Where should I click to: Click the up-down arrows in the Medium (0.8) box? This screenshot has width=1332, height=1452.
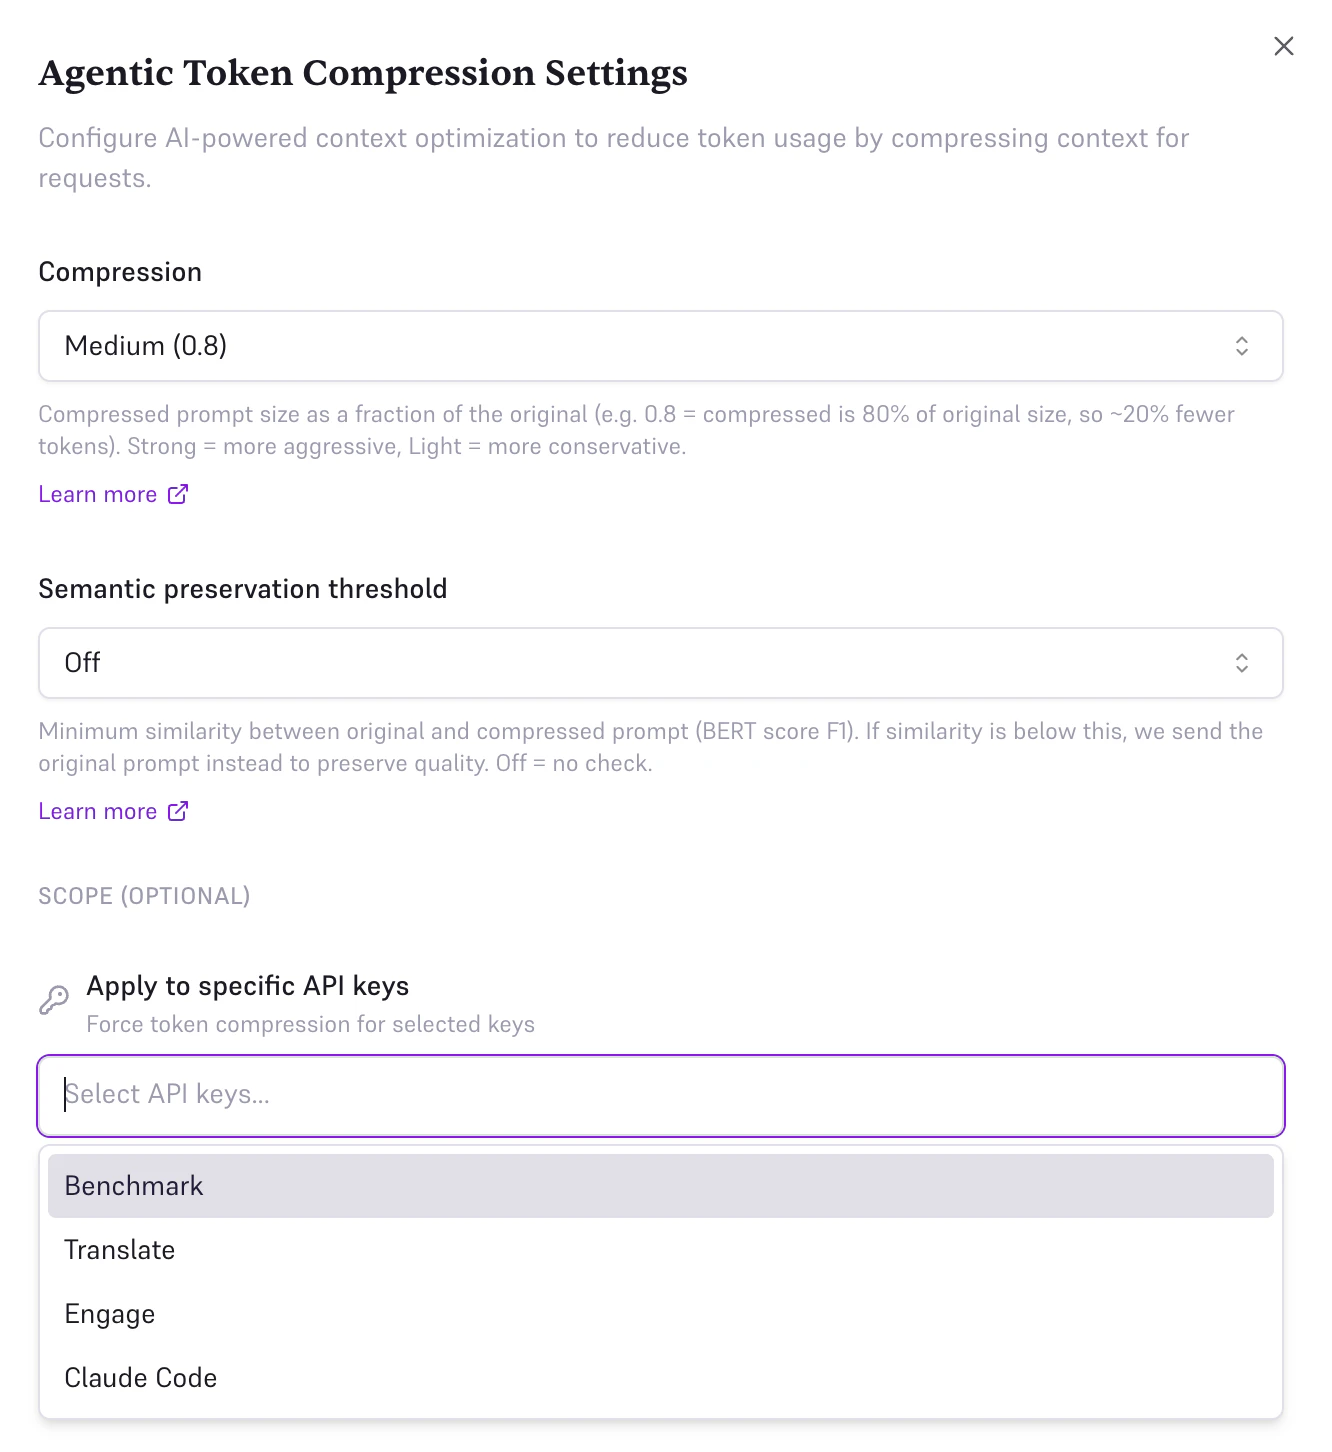click(1242, 346)
